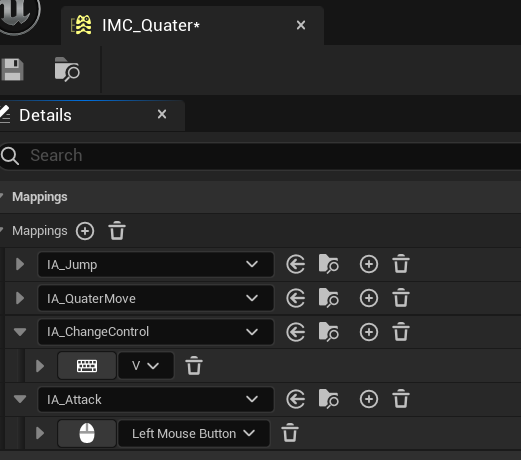Delete the IA_Jump mapping

tap(401, 264)
